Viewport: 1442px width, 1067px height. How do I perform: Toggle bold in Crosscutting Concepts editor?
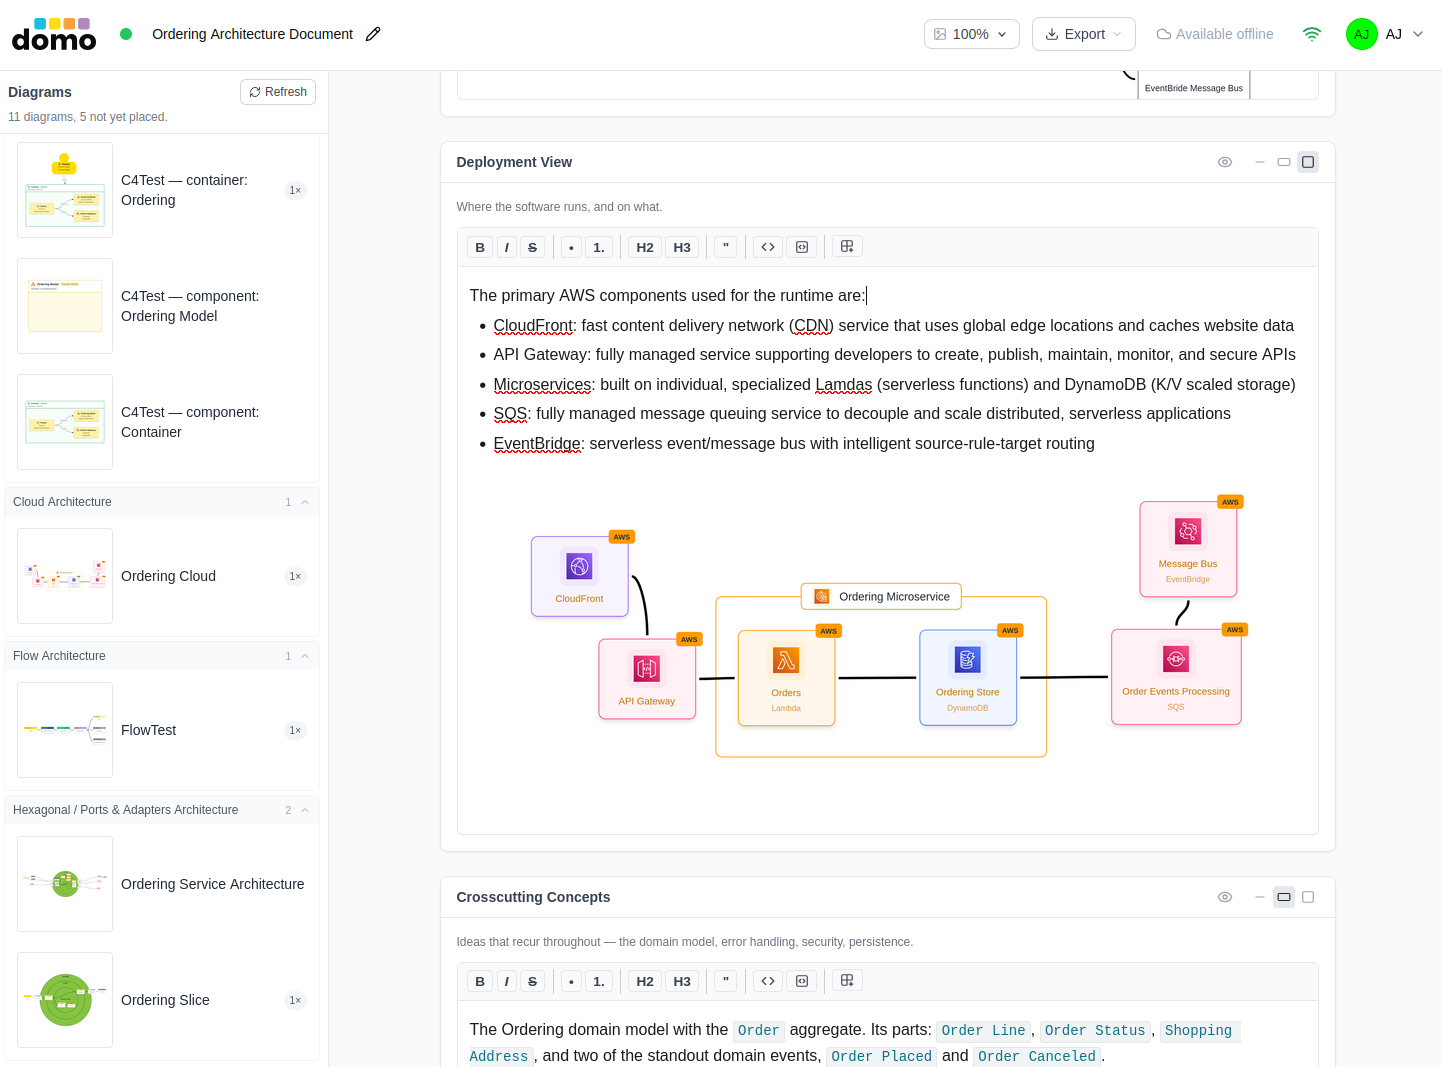480,981
